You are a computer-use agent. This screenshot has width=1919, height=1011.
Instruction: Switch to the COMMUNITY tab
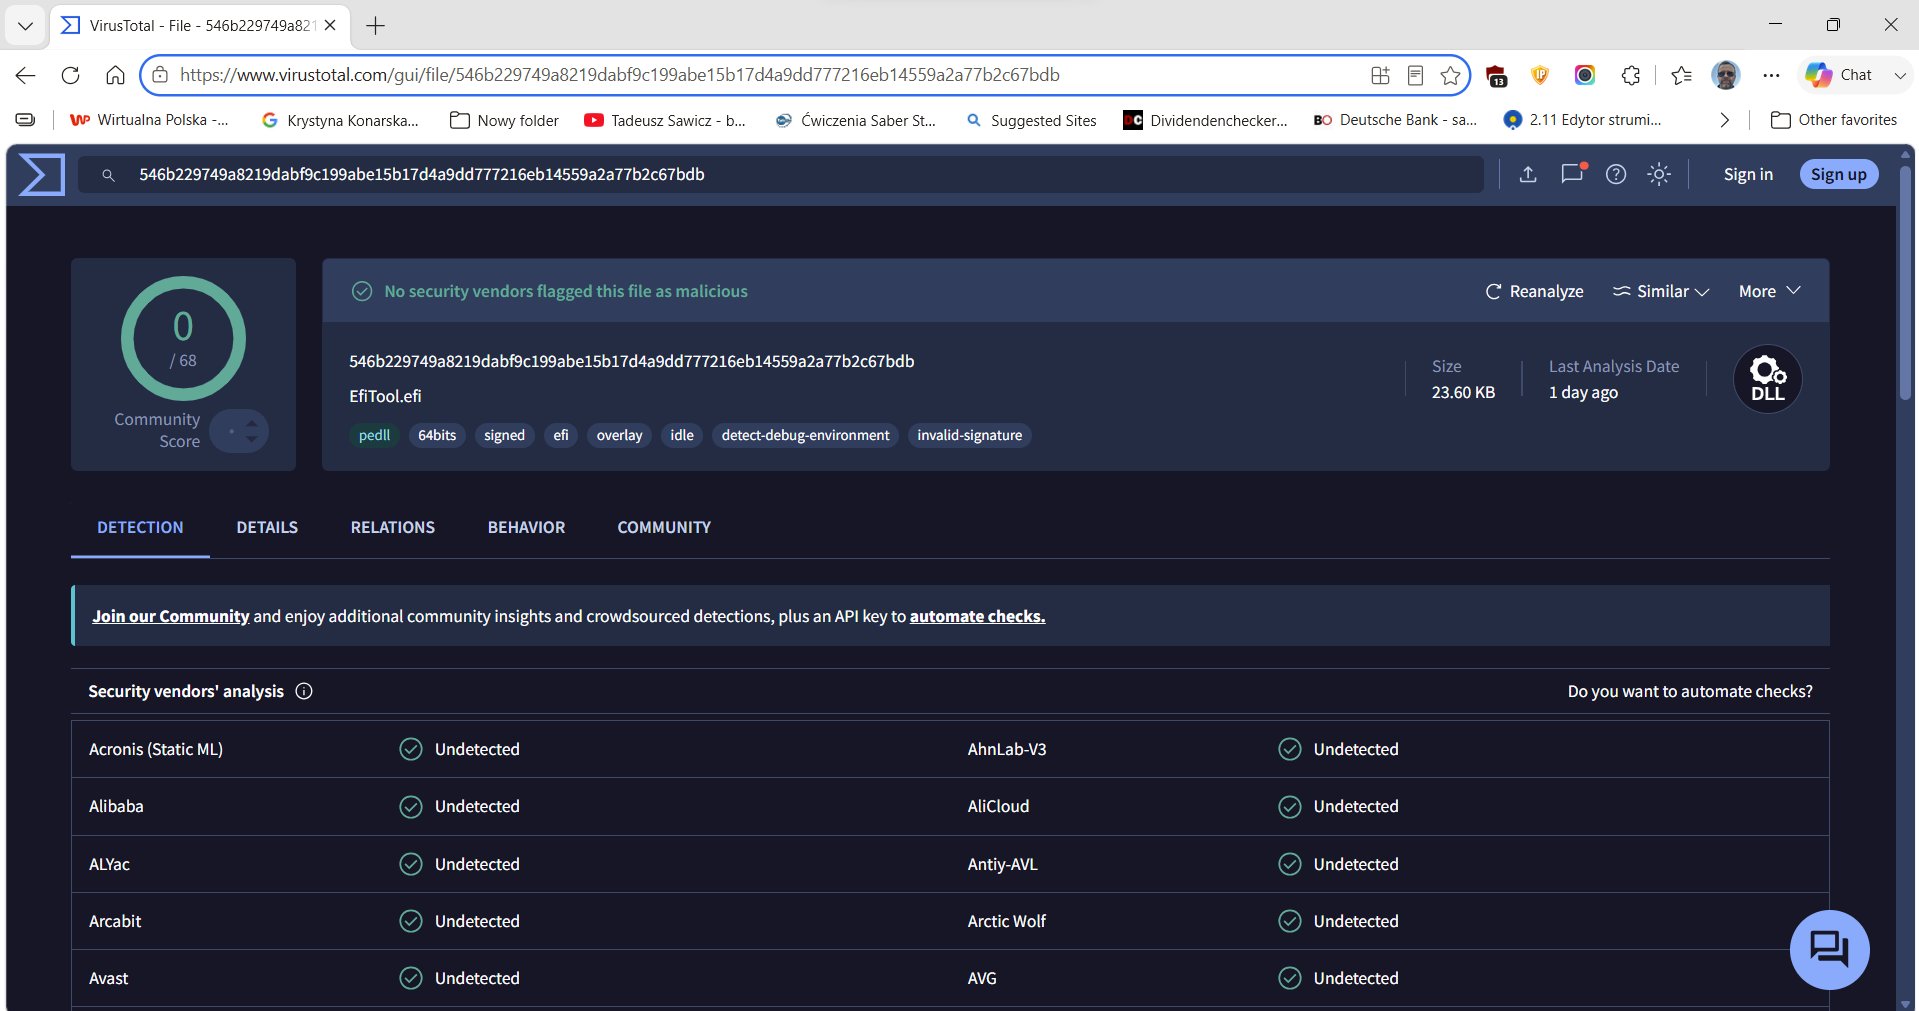664,527
